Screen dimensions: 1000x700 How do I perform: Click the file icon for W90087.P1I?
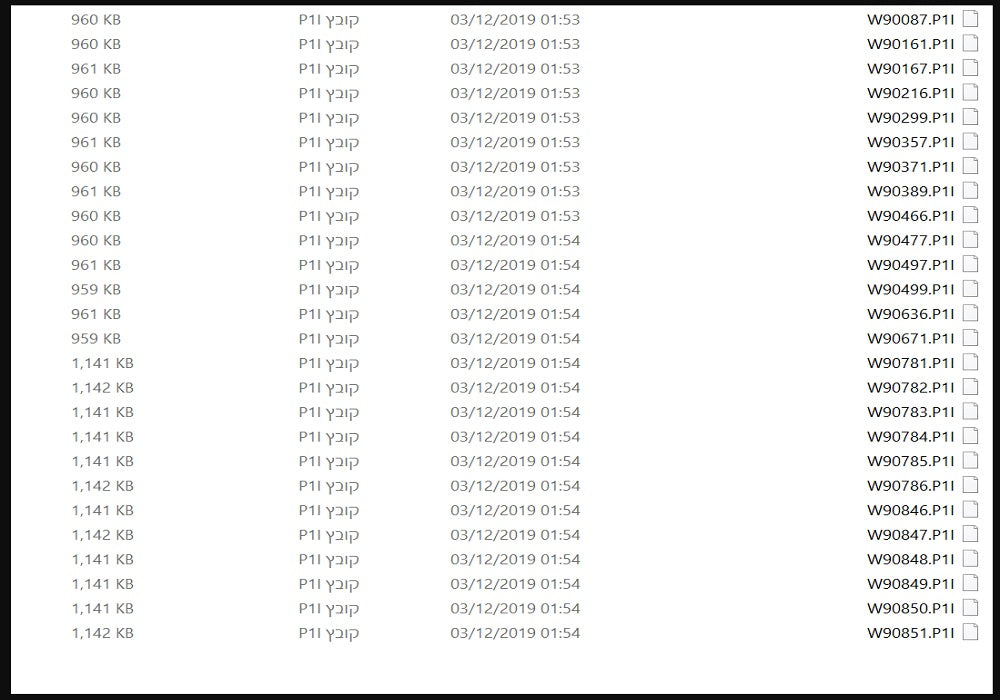[970, 19]
